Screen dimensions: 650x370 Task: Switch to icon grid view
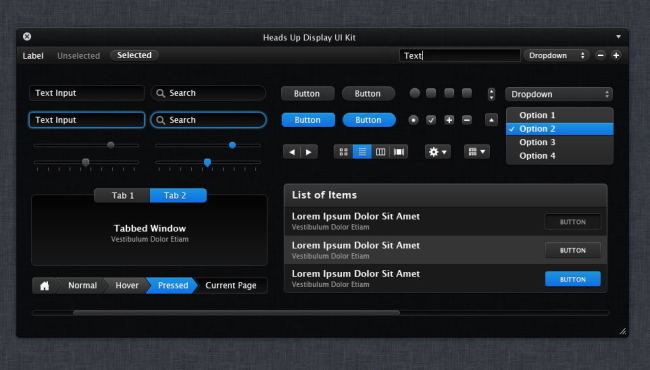[x=343, y=152]
